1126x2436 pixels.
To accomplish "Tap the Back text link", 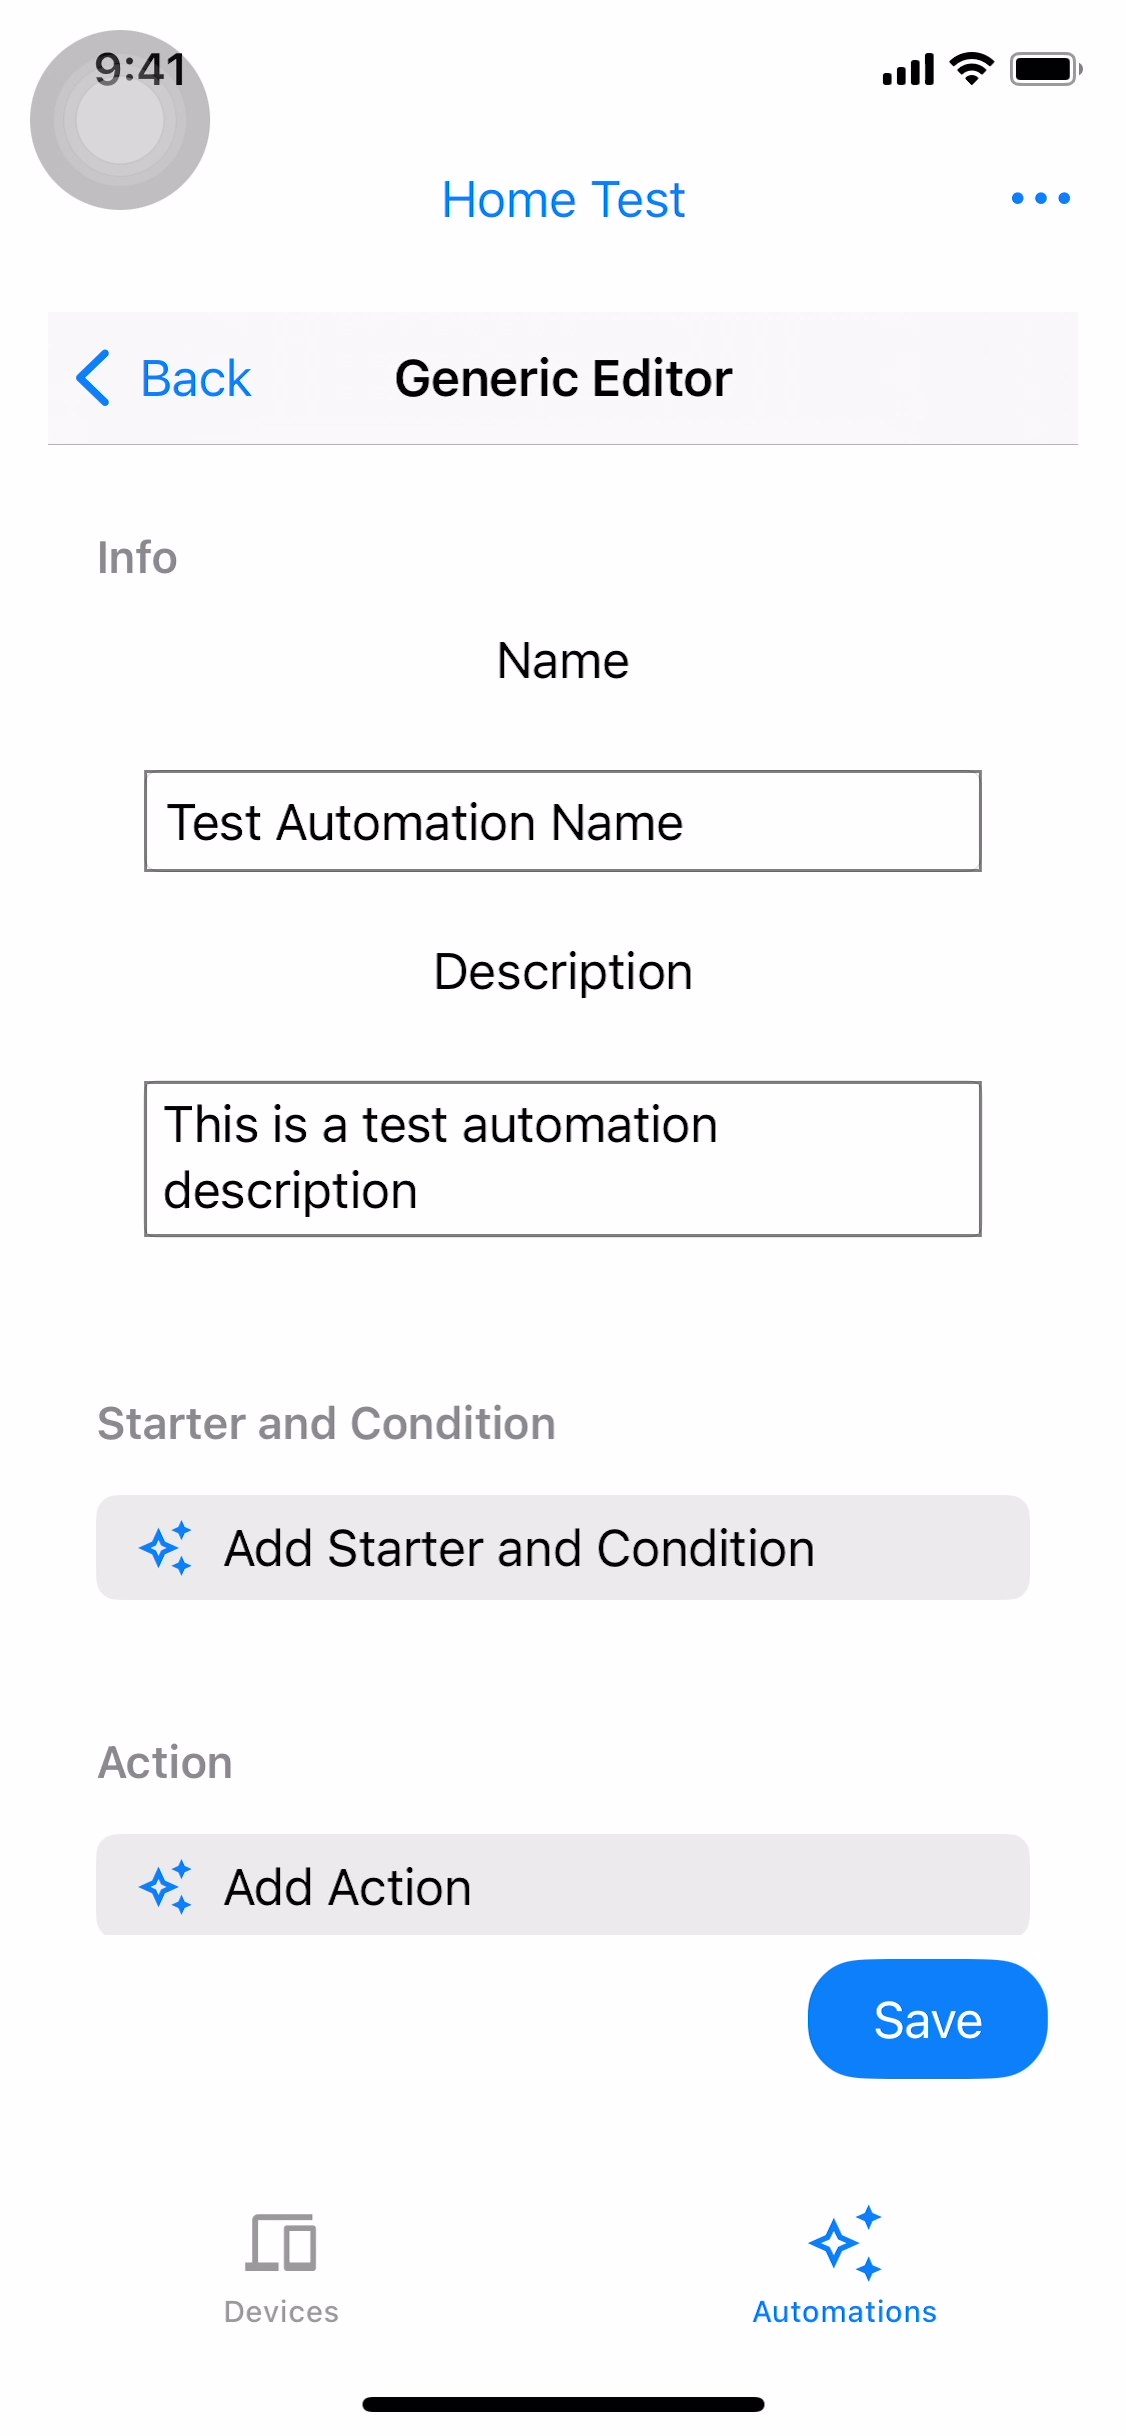I will pos(196,379).
